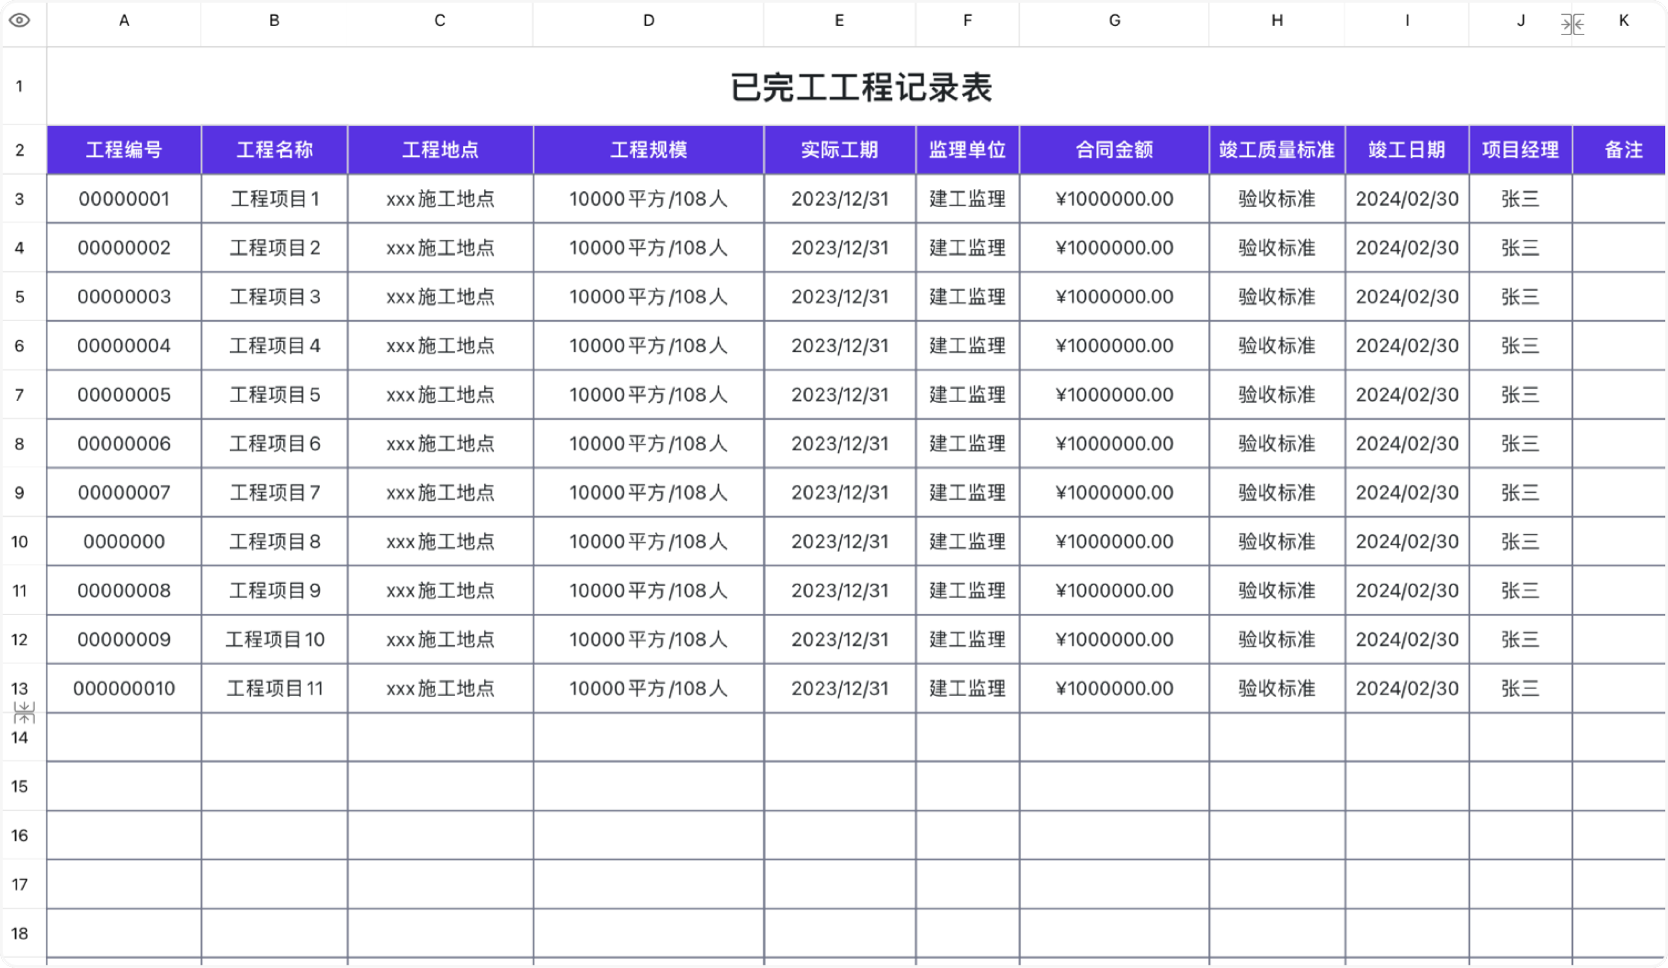The height and width of the screenshot is (968, 1668).
Task: Select cell containing 00000008
Action: 124,591
